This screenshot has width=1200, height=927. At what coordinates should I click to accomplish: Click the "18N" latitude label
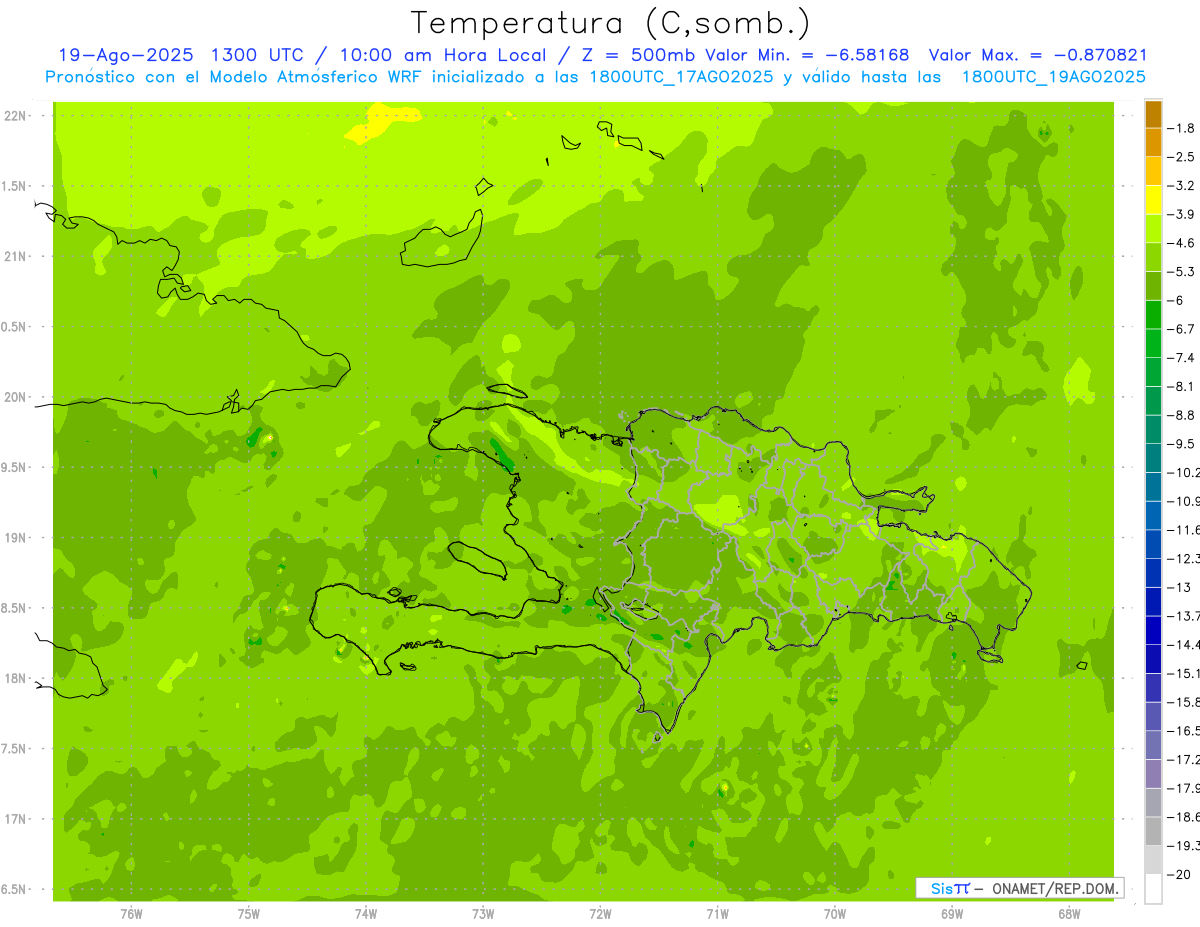pos(17,679)
